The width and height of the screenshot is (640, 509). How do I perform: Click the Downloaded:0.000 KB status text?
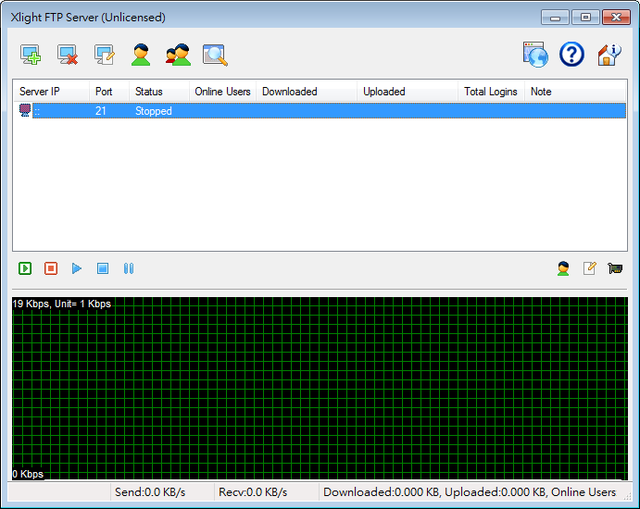tap(382, 492)
